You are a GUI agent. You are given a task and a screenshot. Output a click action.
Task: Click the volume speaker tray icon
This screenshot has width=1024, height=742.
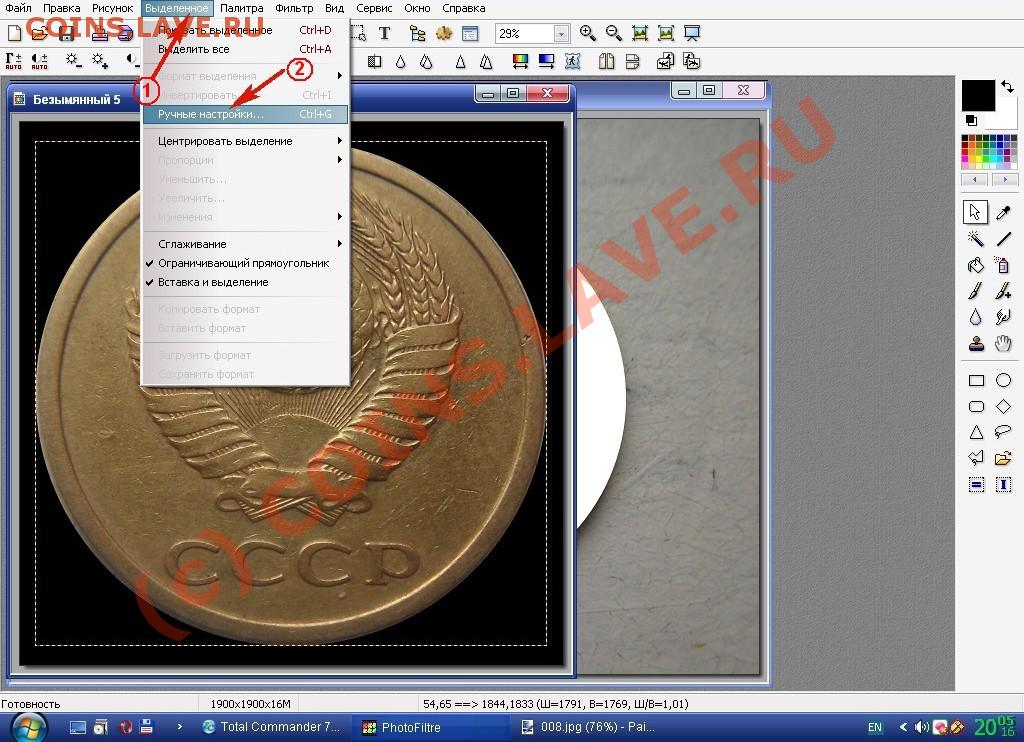(x=921, y=727)
